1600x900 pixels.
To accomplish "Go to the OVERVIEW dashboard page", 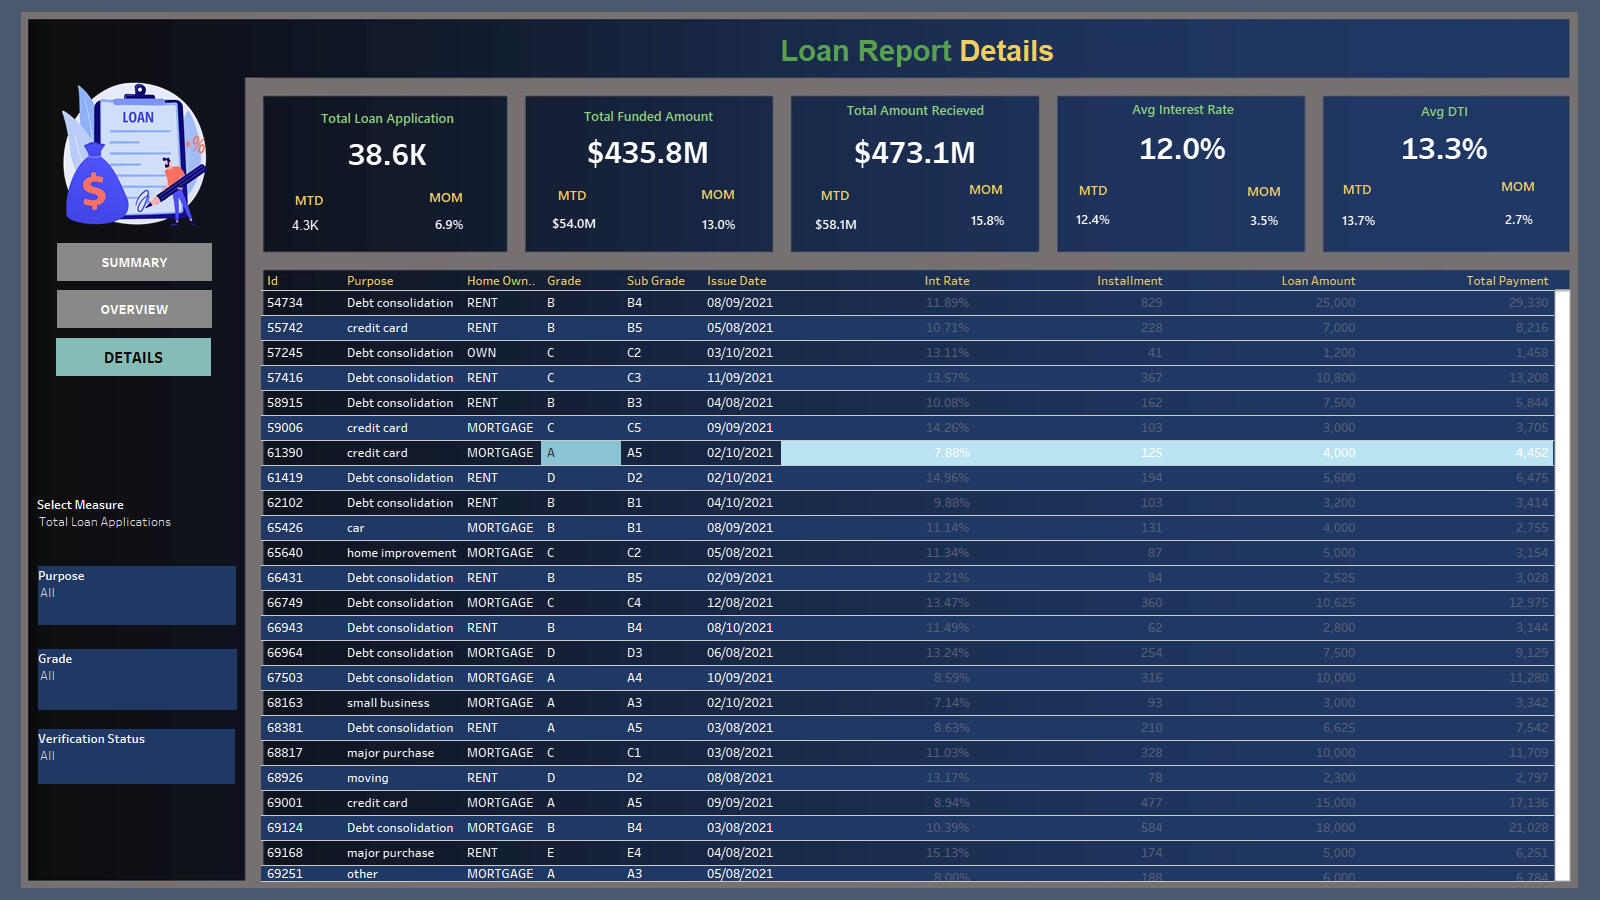I will (x=134, y=309).
